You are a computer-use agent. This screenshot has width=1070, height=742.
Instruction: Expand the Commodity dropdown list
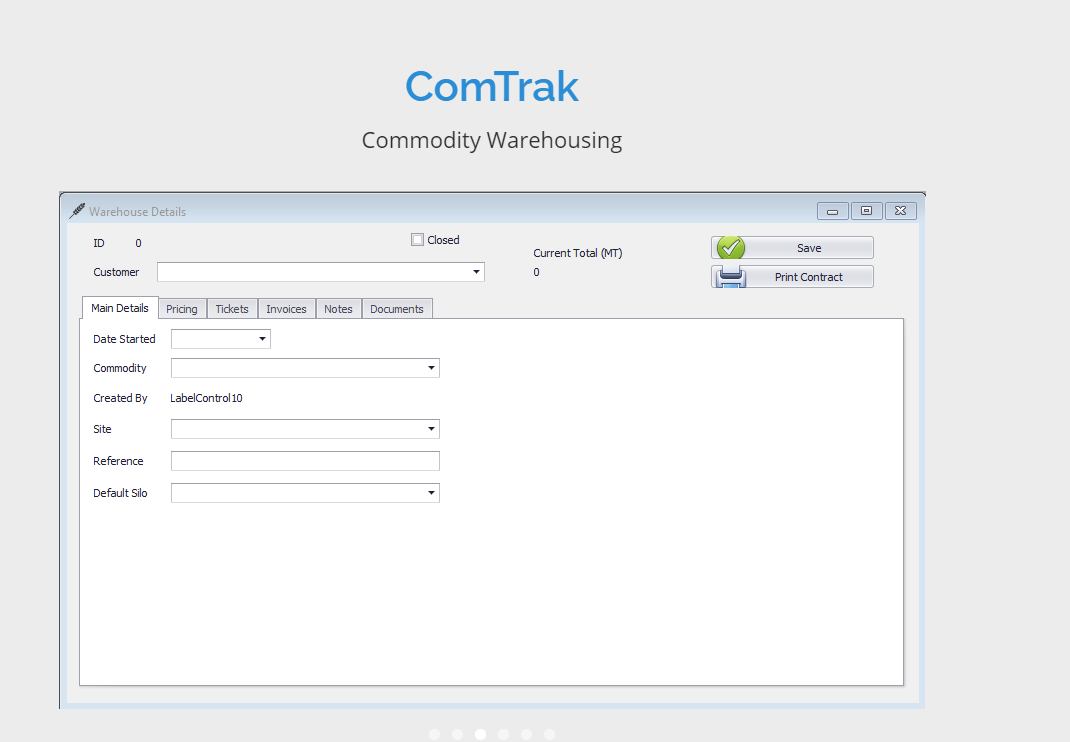[x=431, y=368]
